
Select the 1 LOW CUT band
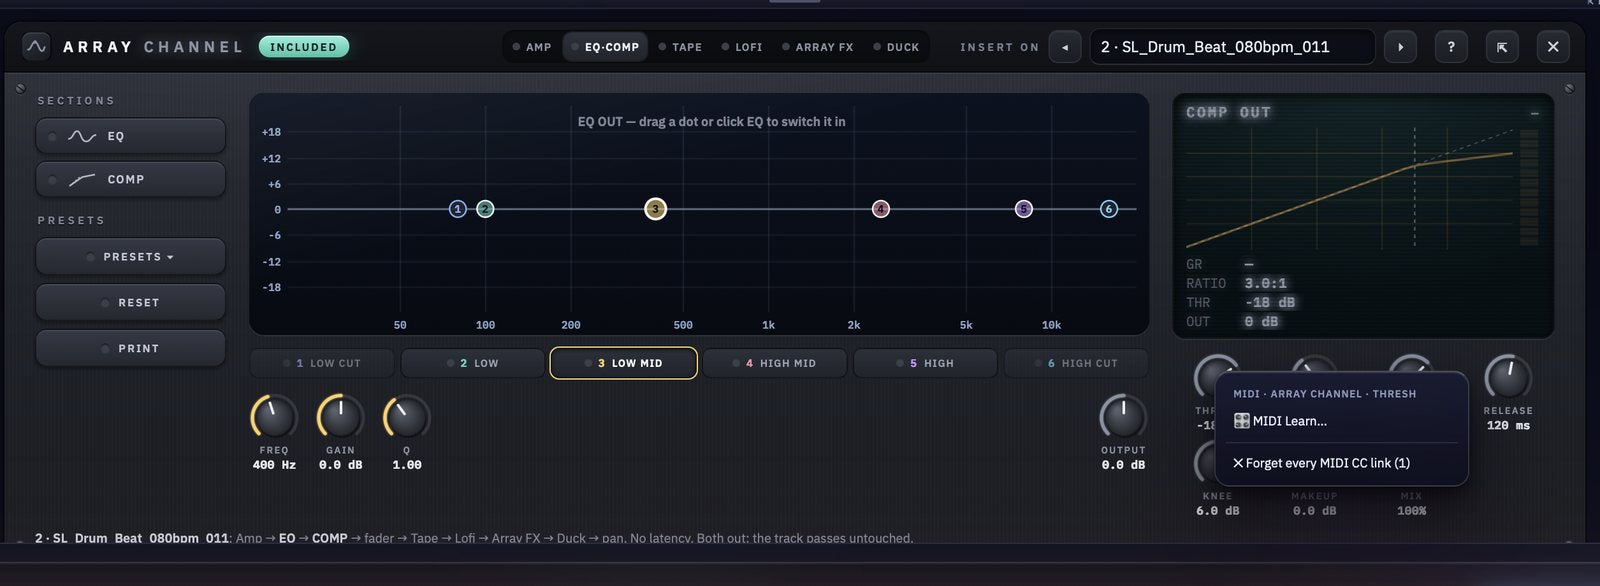(322, 363)
